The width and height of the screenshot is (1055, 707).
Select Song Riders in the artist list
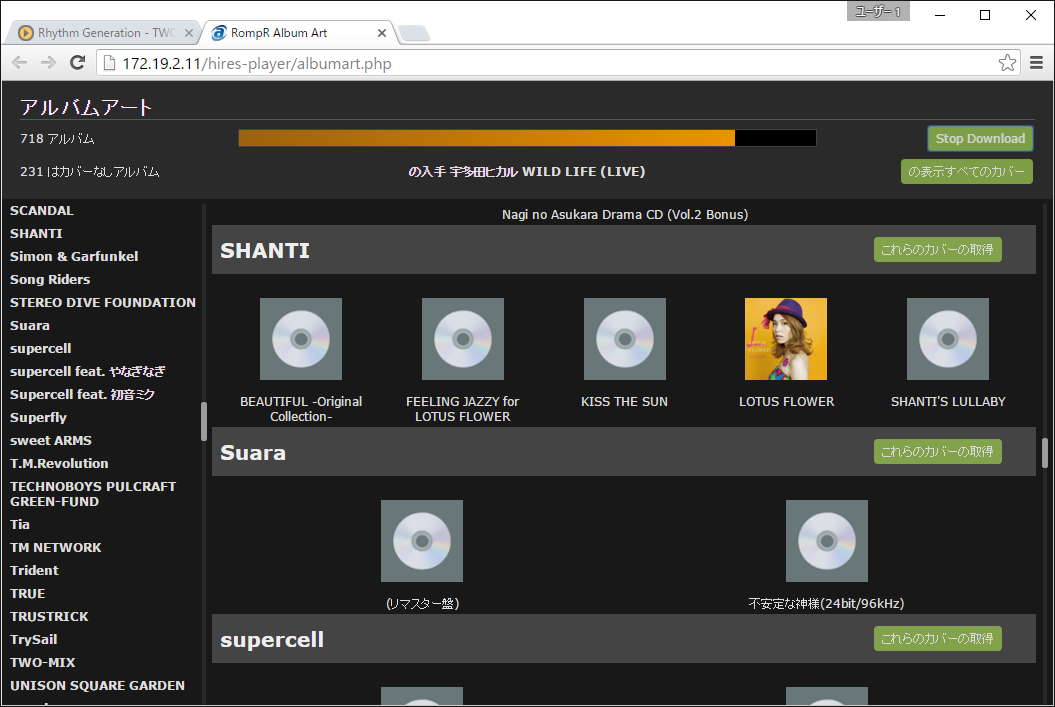pos(50,279)
